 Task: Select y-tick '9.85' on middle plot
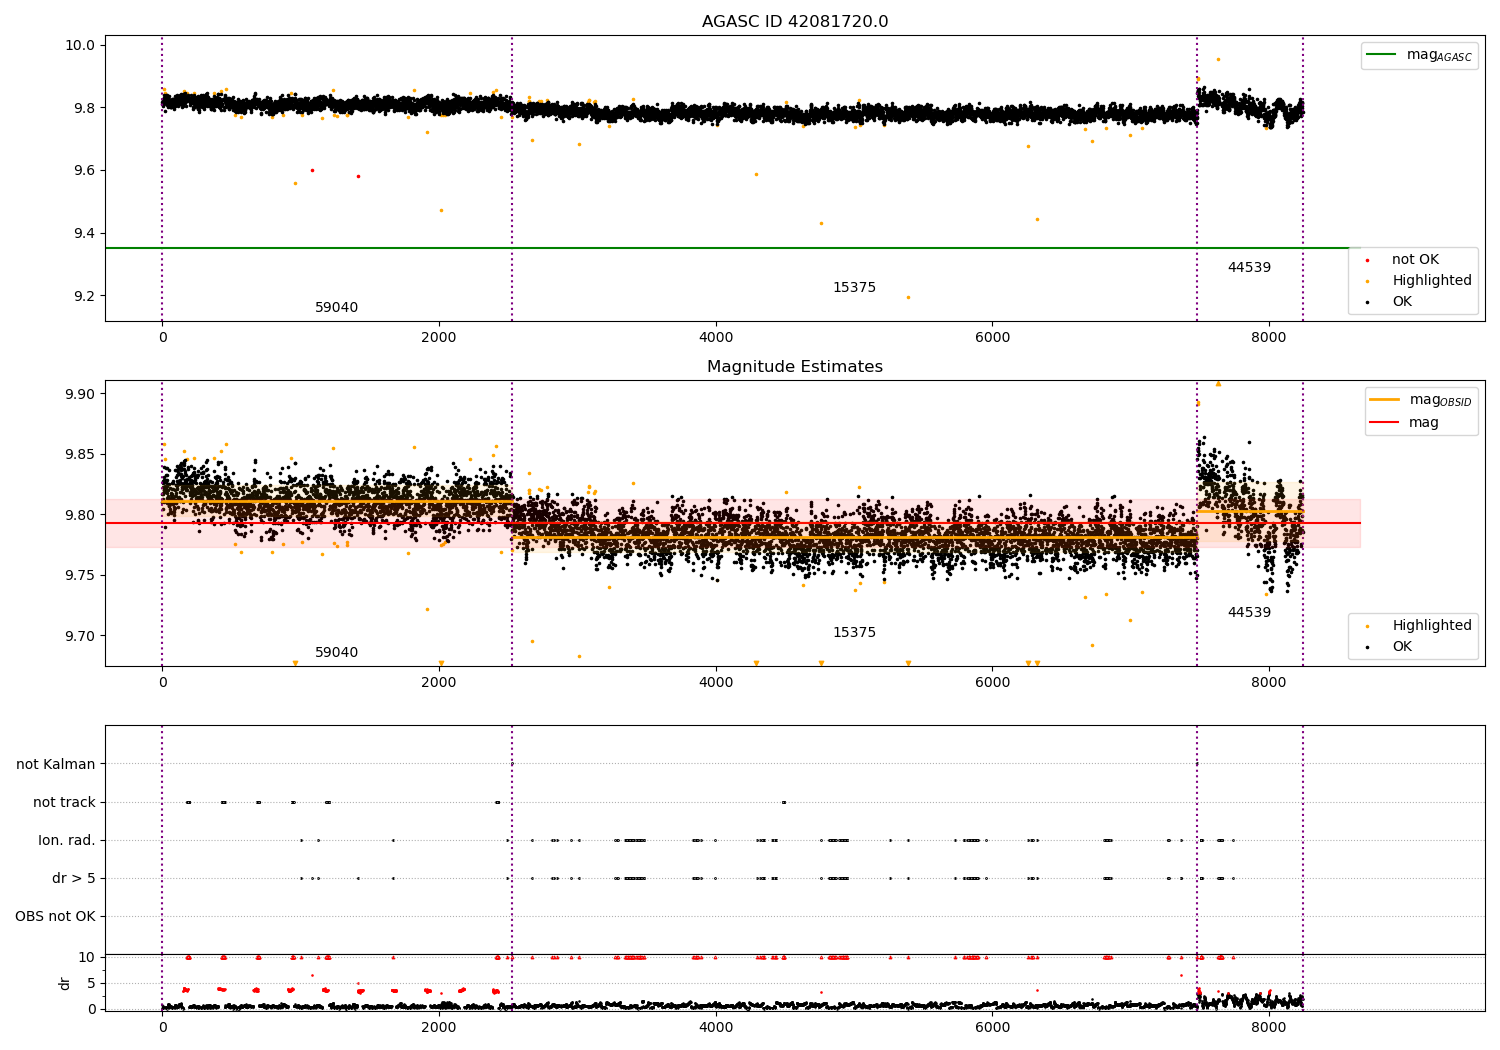click(x=80, y=455)
